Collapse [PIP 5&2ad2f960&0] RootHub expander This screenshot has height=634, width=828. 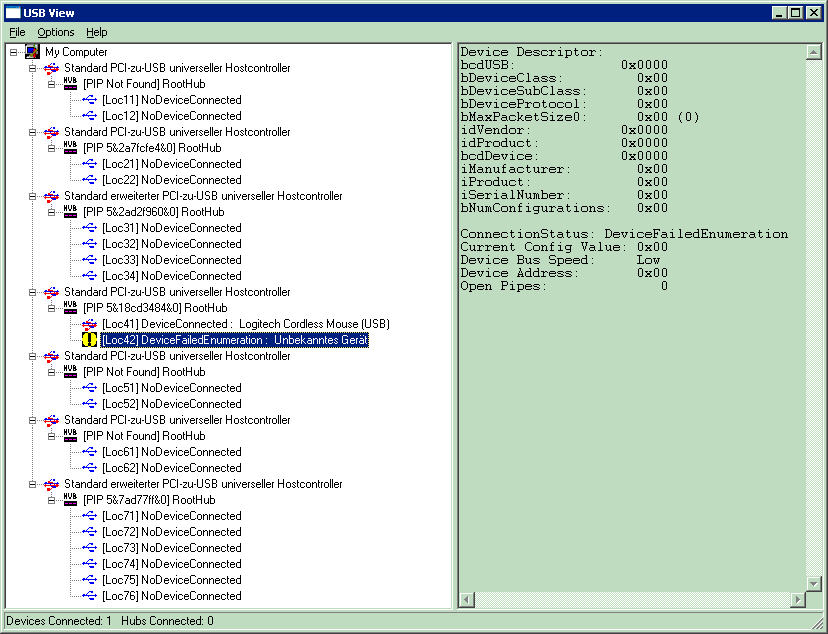click(x=52, y=212)
